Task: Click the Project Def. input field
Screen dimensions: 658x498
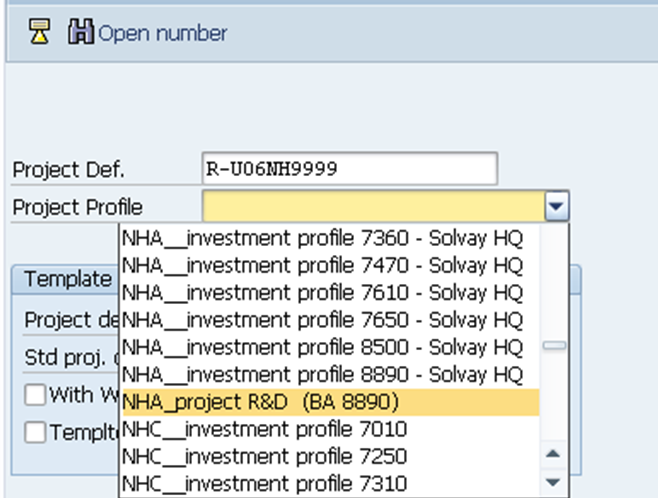Action: tap(349, 168)
